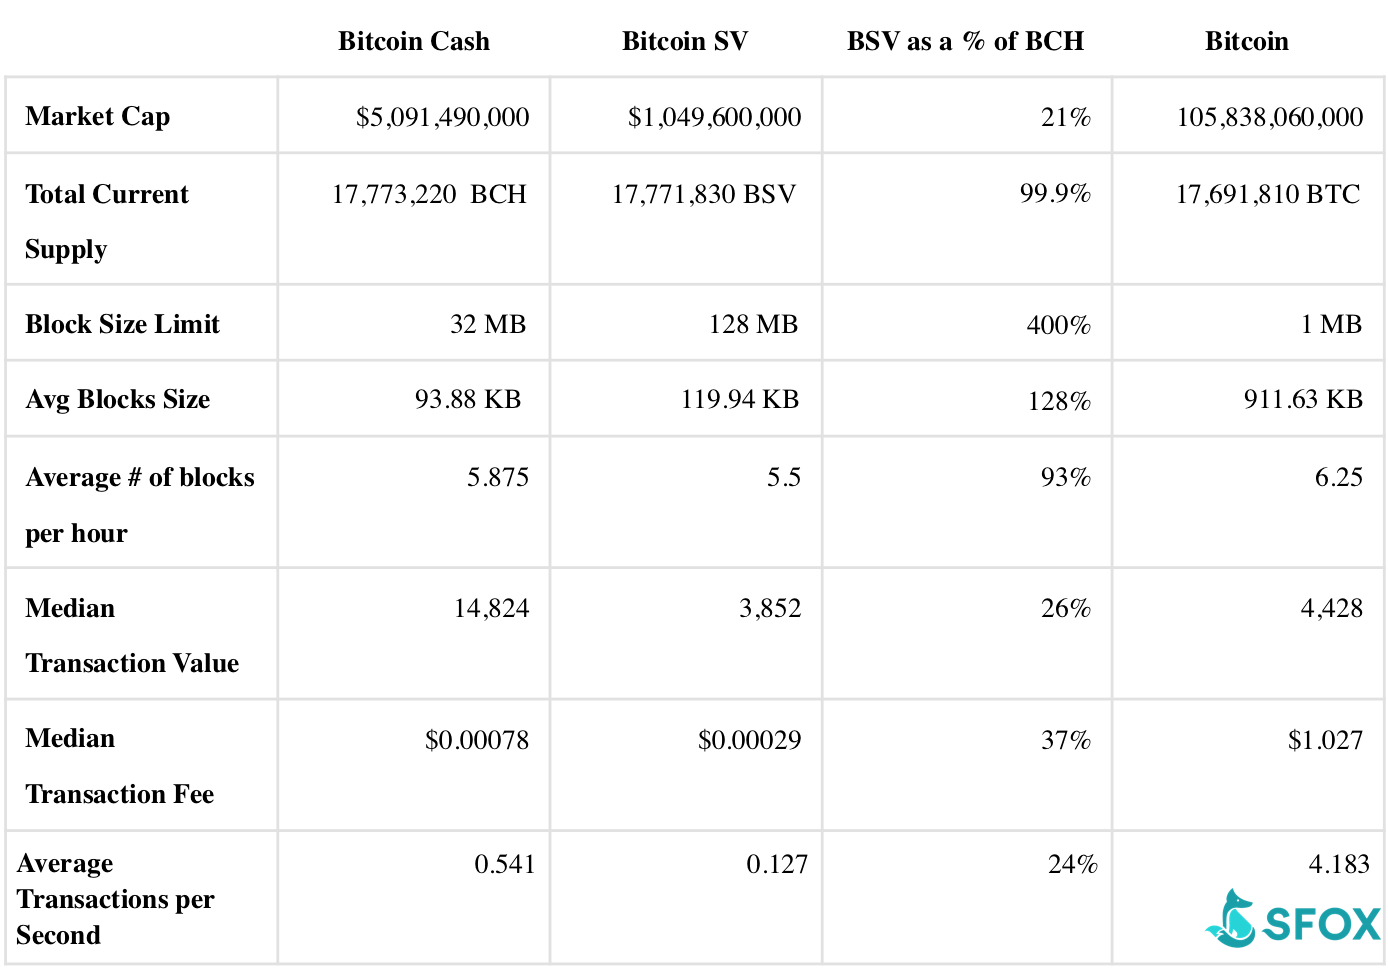Viewport: 1388px width, 969px height.
Task: Select the Market Cap row label
Action: (x=98, y=117)
